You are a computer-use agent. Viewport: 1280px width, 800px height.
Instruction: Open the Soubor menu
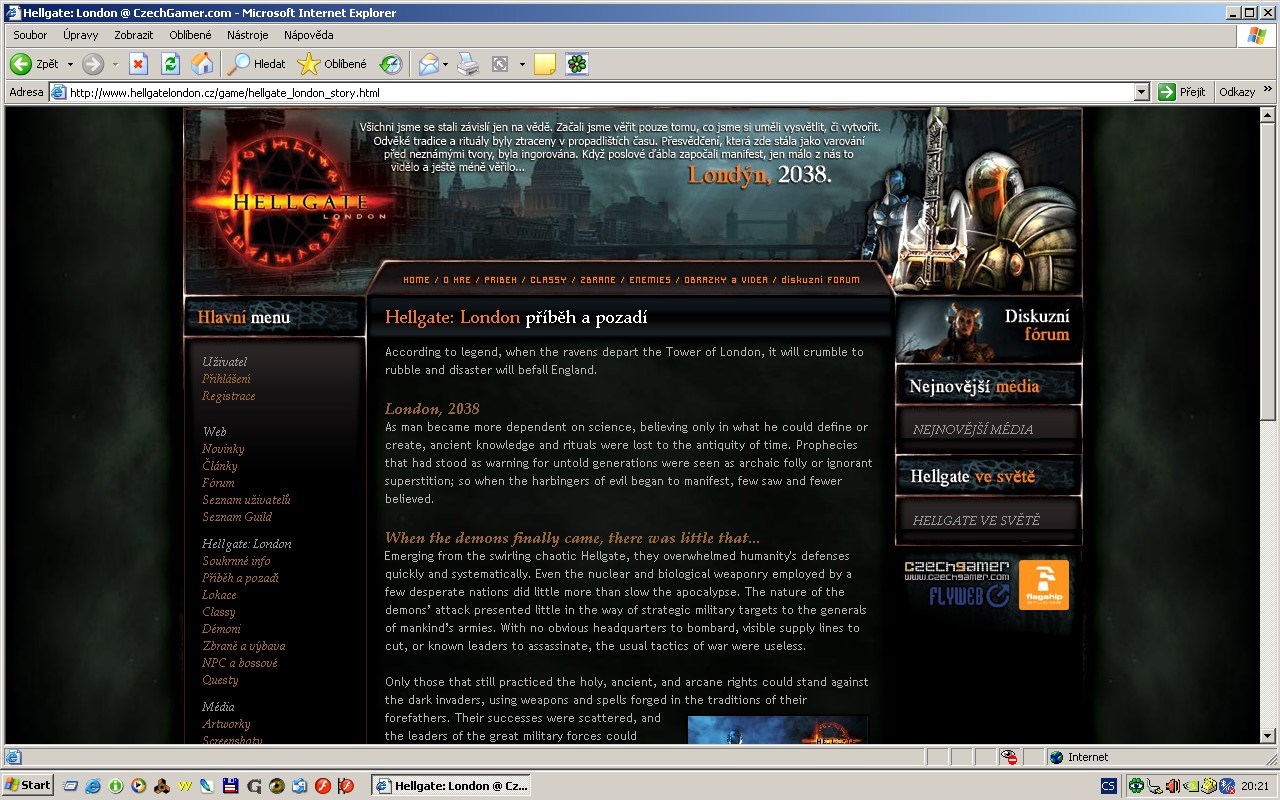(30, 35)
